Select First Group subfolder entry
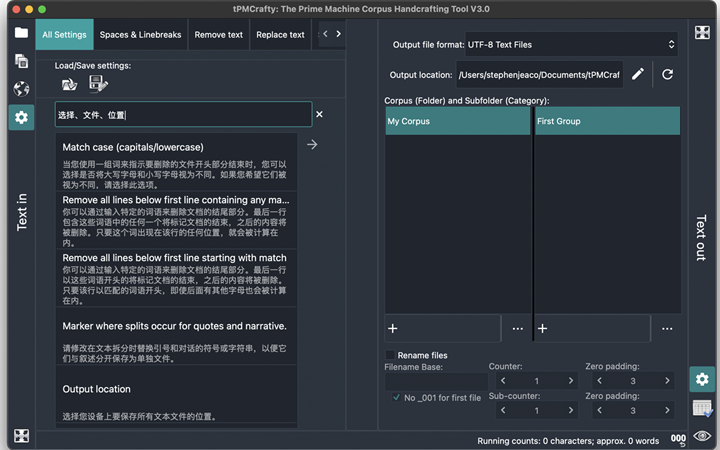Screen dimensions: 720x450 (608, 121)
